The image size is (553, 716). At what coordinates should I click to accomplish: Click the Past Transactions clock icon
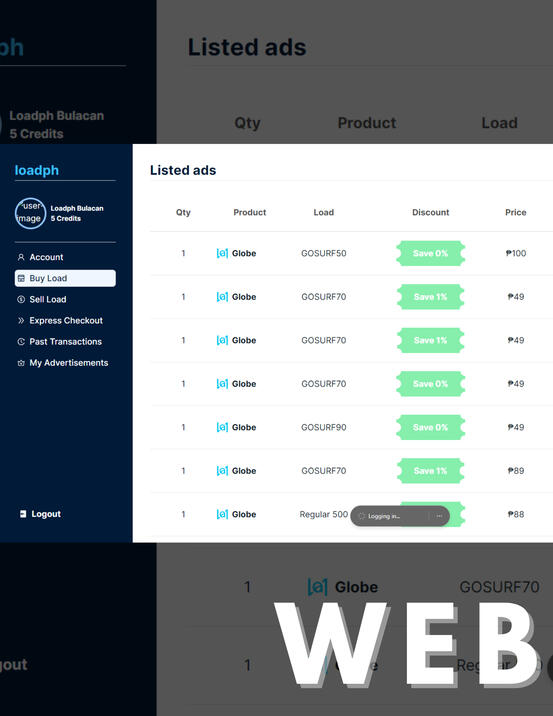point(21,342)
